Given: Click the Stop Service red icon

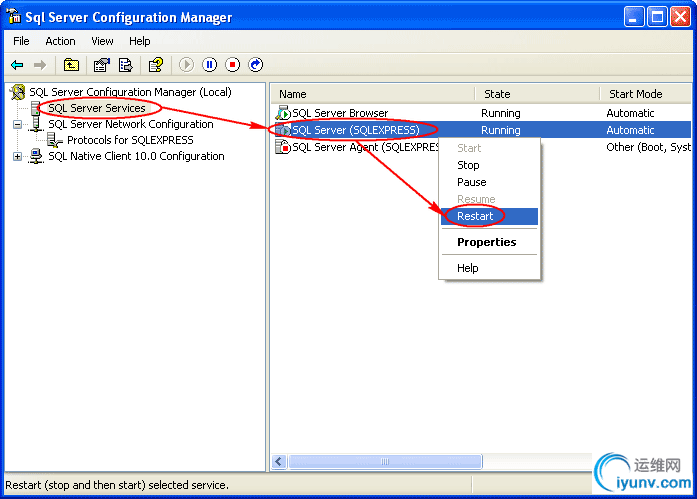Looking at the screenshot, I should 232,65.
